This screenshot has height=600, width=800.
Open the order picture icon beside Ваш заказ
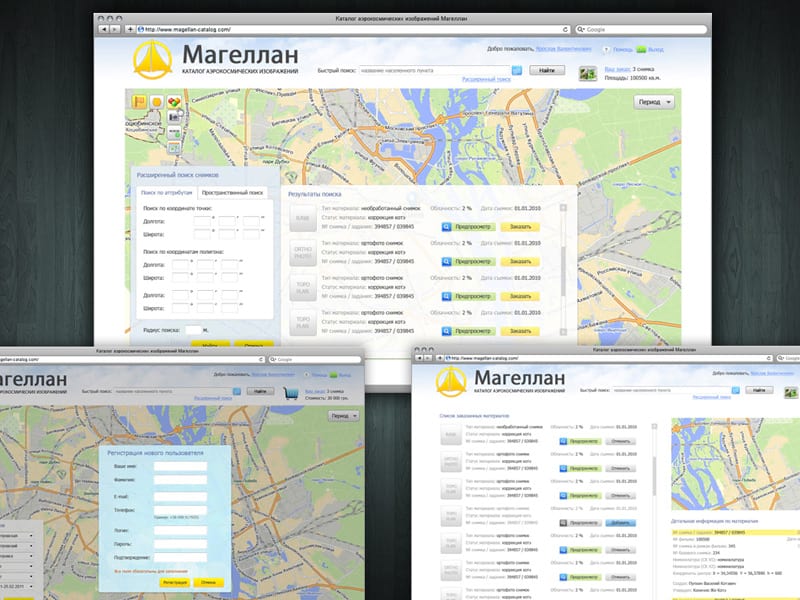tap(588, 73)
